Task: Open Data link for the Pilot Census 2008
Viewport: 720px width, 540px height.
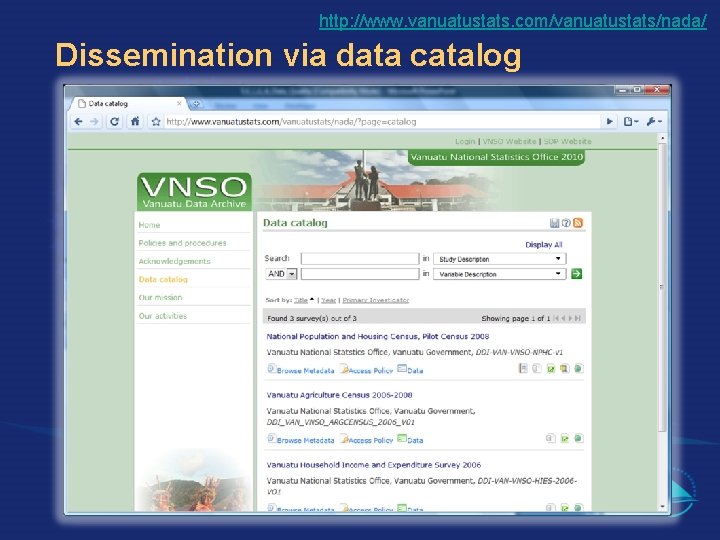Action: tap(410, 370)
